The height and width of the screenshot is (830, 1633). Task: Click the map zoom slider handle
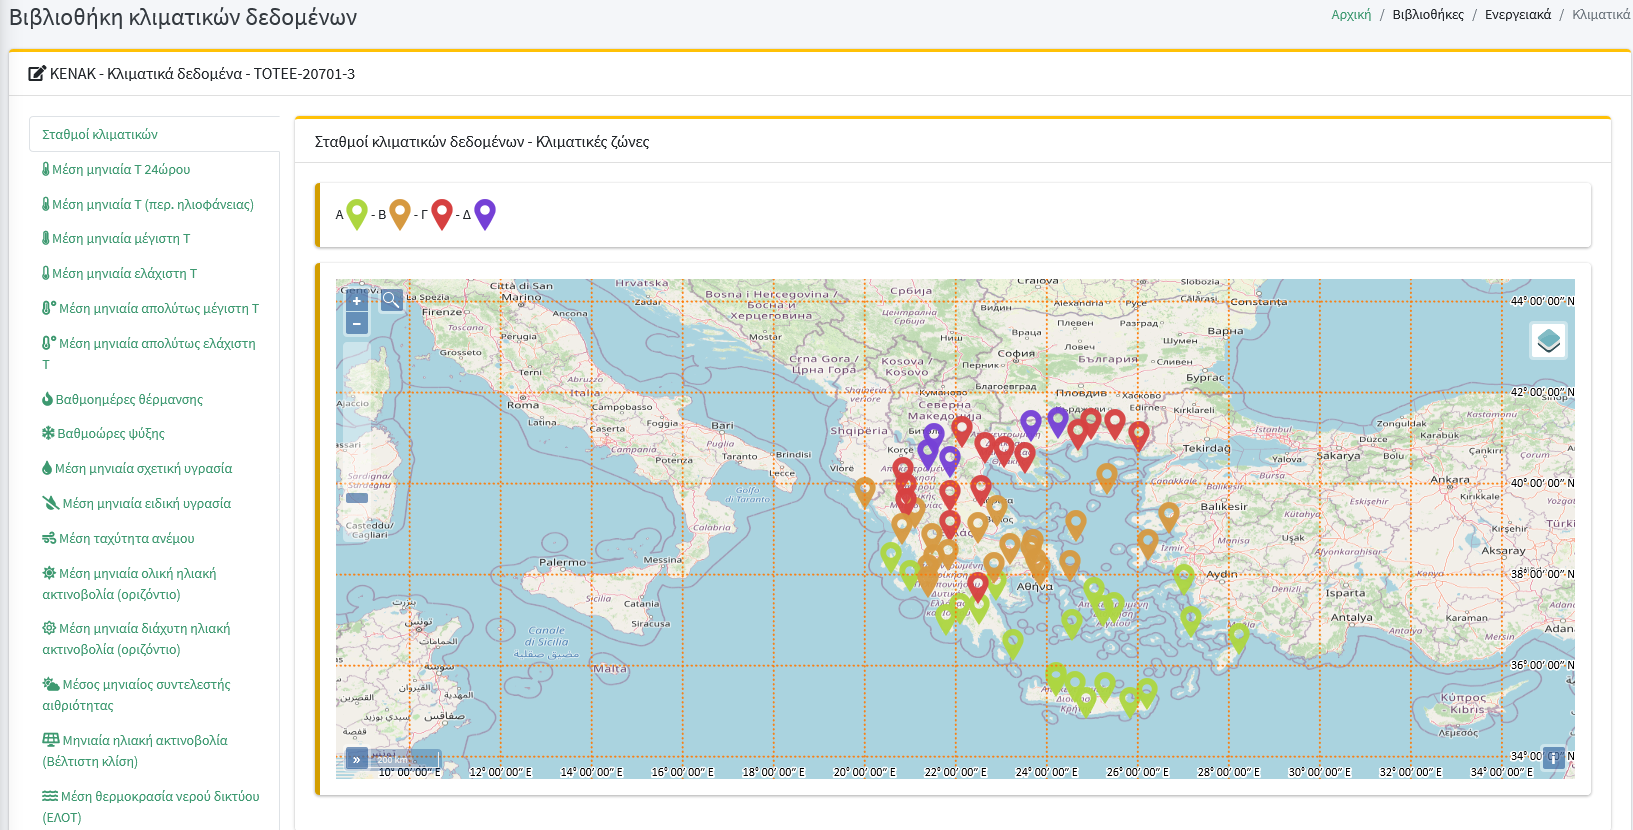(x=357, y=497)
